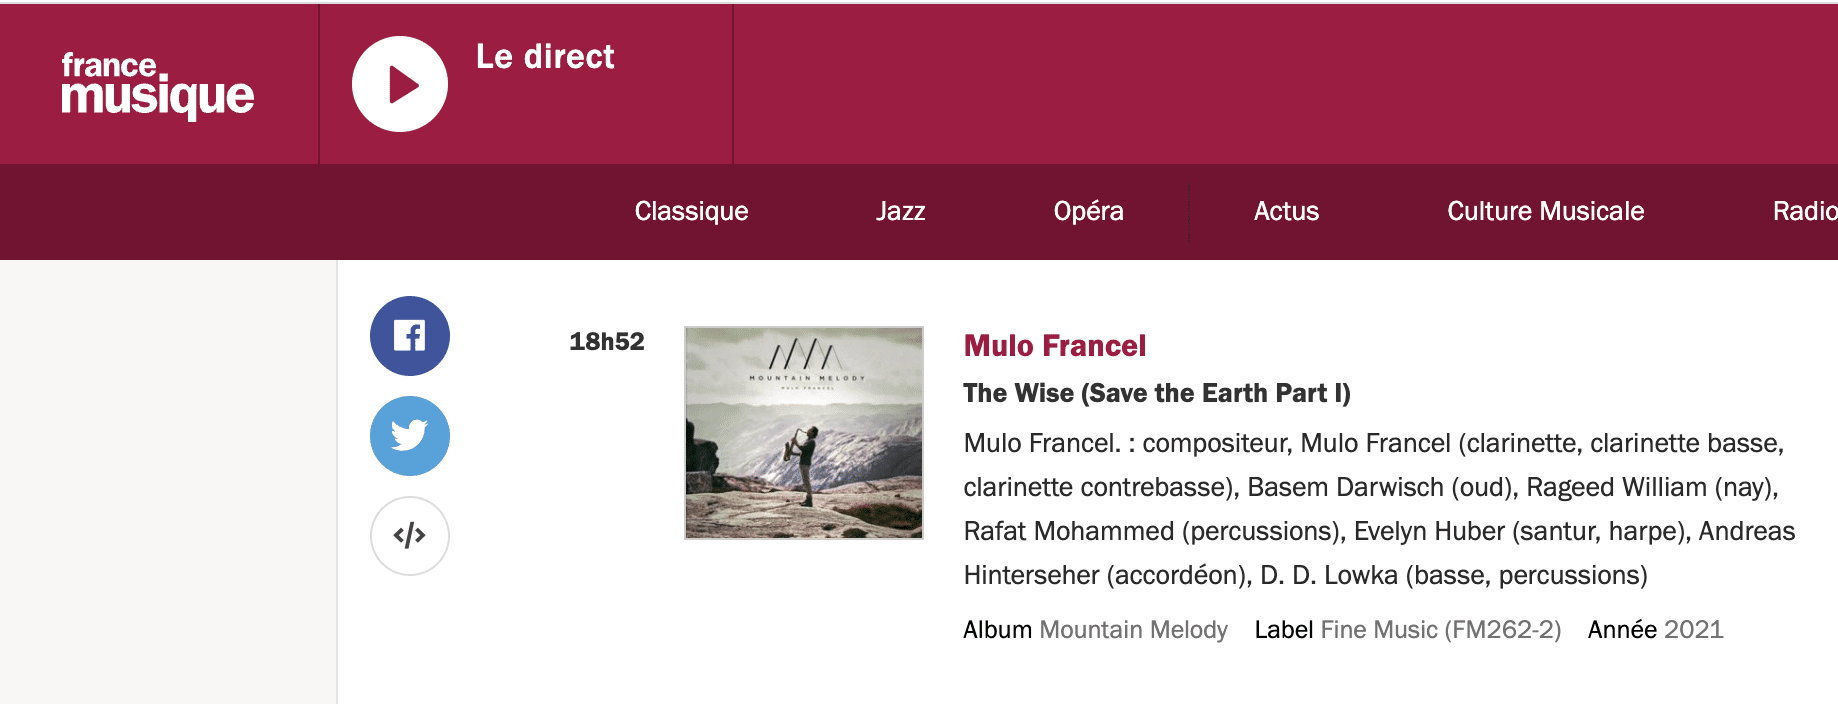Play the live stream button
1838x704 pixels.
pyautogui.click(x=400, y=84)
